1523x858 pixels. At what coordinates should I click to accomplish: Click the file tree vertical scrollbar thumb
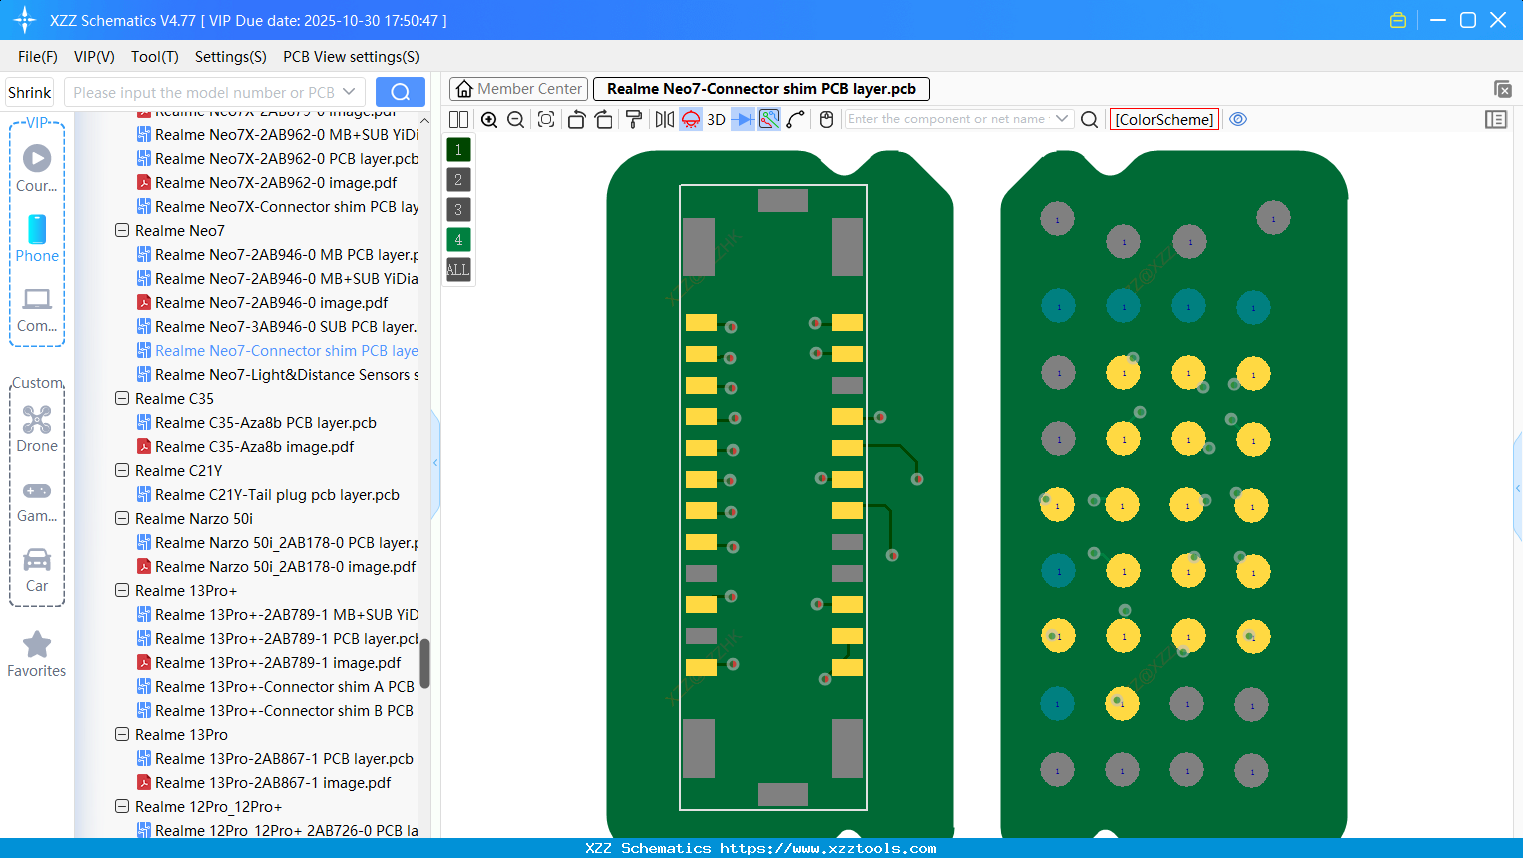click(x=424, y=663)
